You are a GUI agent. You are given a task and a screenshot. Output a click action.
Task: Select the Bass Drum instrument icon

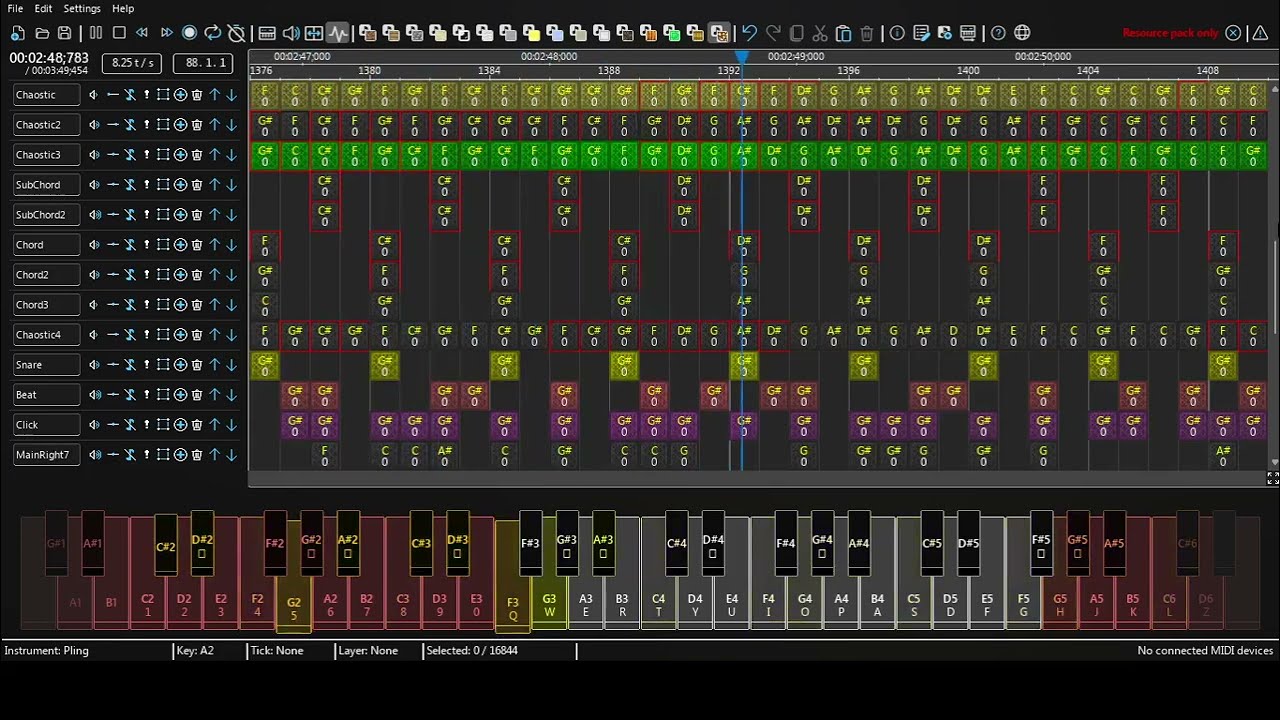point(414,33)
